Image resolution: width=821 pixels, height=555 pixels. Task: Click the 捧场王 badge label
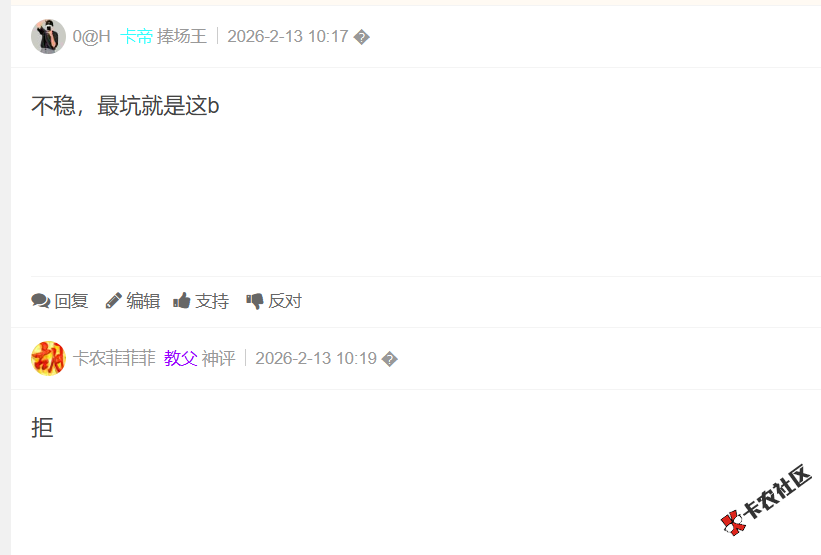182,37
